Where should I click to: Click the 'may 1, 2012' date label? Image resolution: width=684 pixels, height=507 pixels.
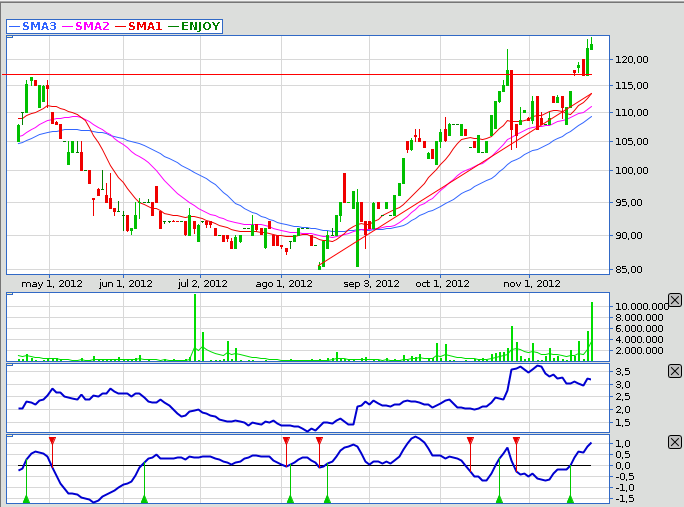52,284
